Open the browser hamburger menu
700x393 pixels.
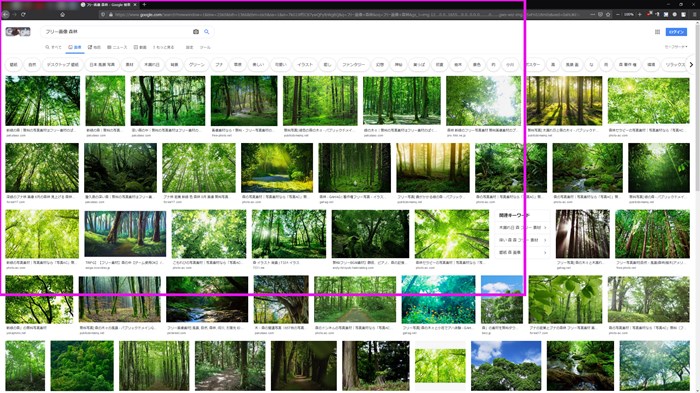click(x=694, y=14)
